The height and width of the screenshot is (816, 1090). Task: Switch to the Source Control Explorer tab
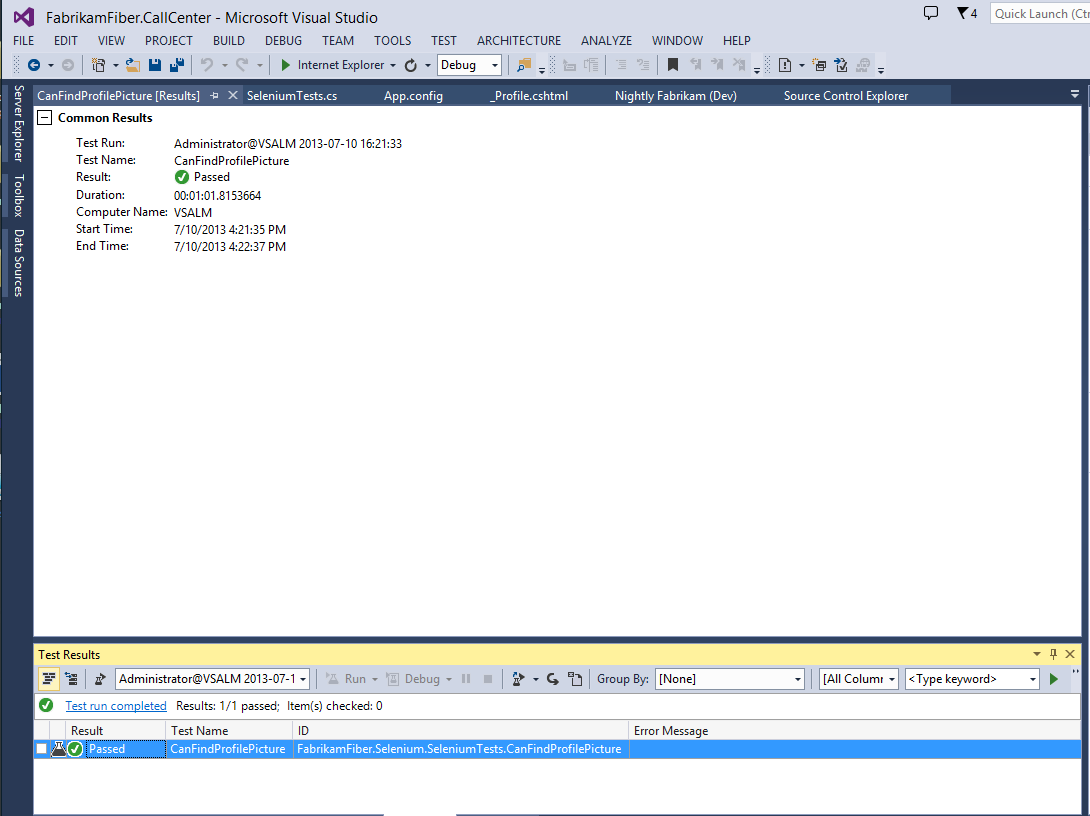[846, 96]
